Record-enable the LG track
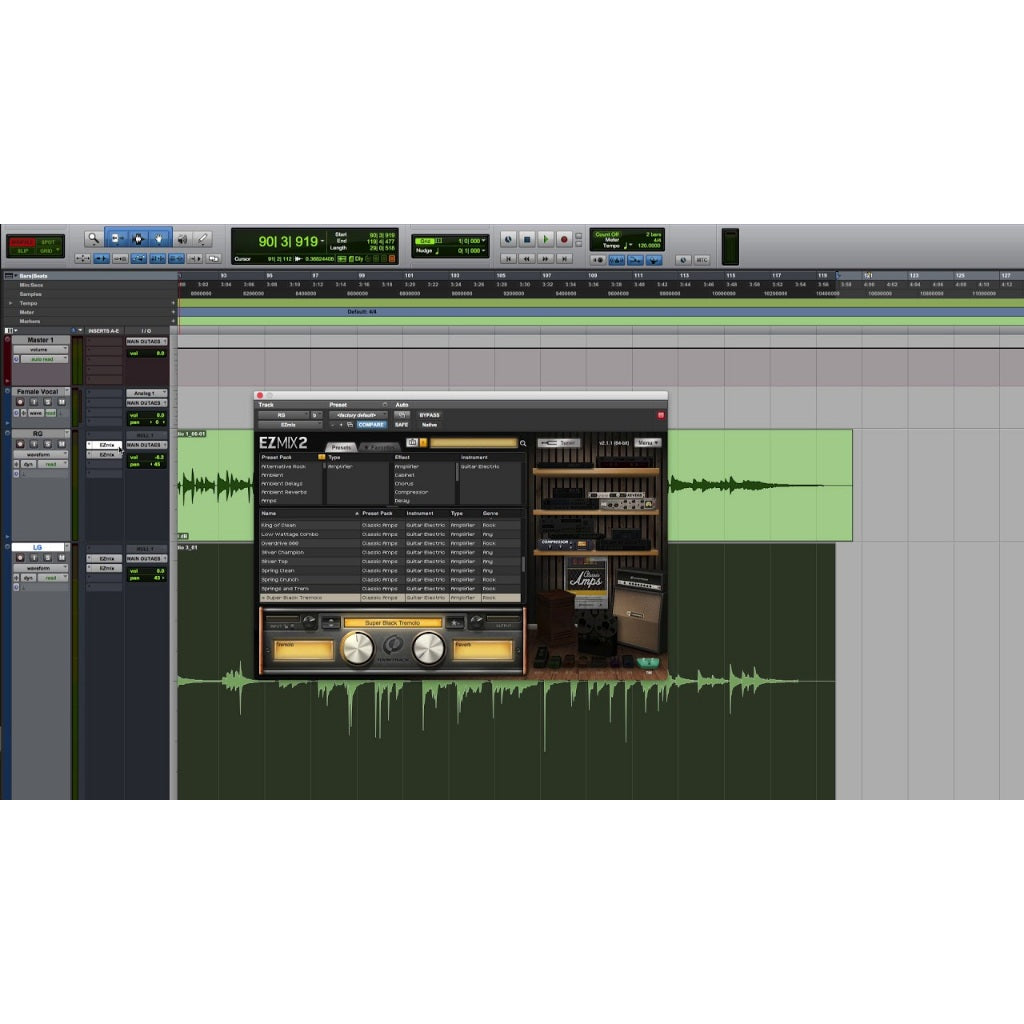 point(21,556)
